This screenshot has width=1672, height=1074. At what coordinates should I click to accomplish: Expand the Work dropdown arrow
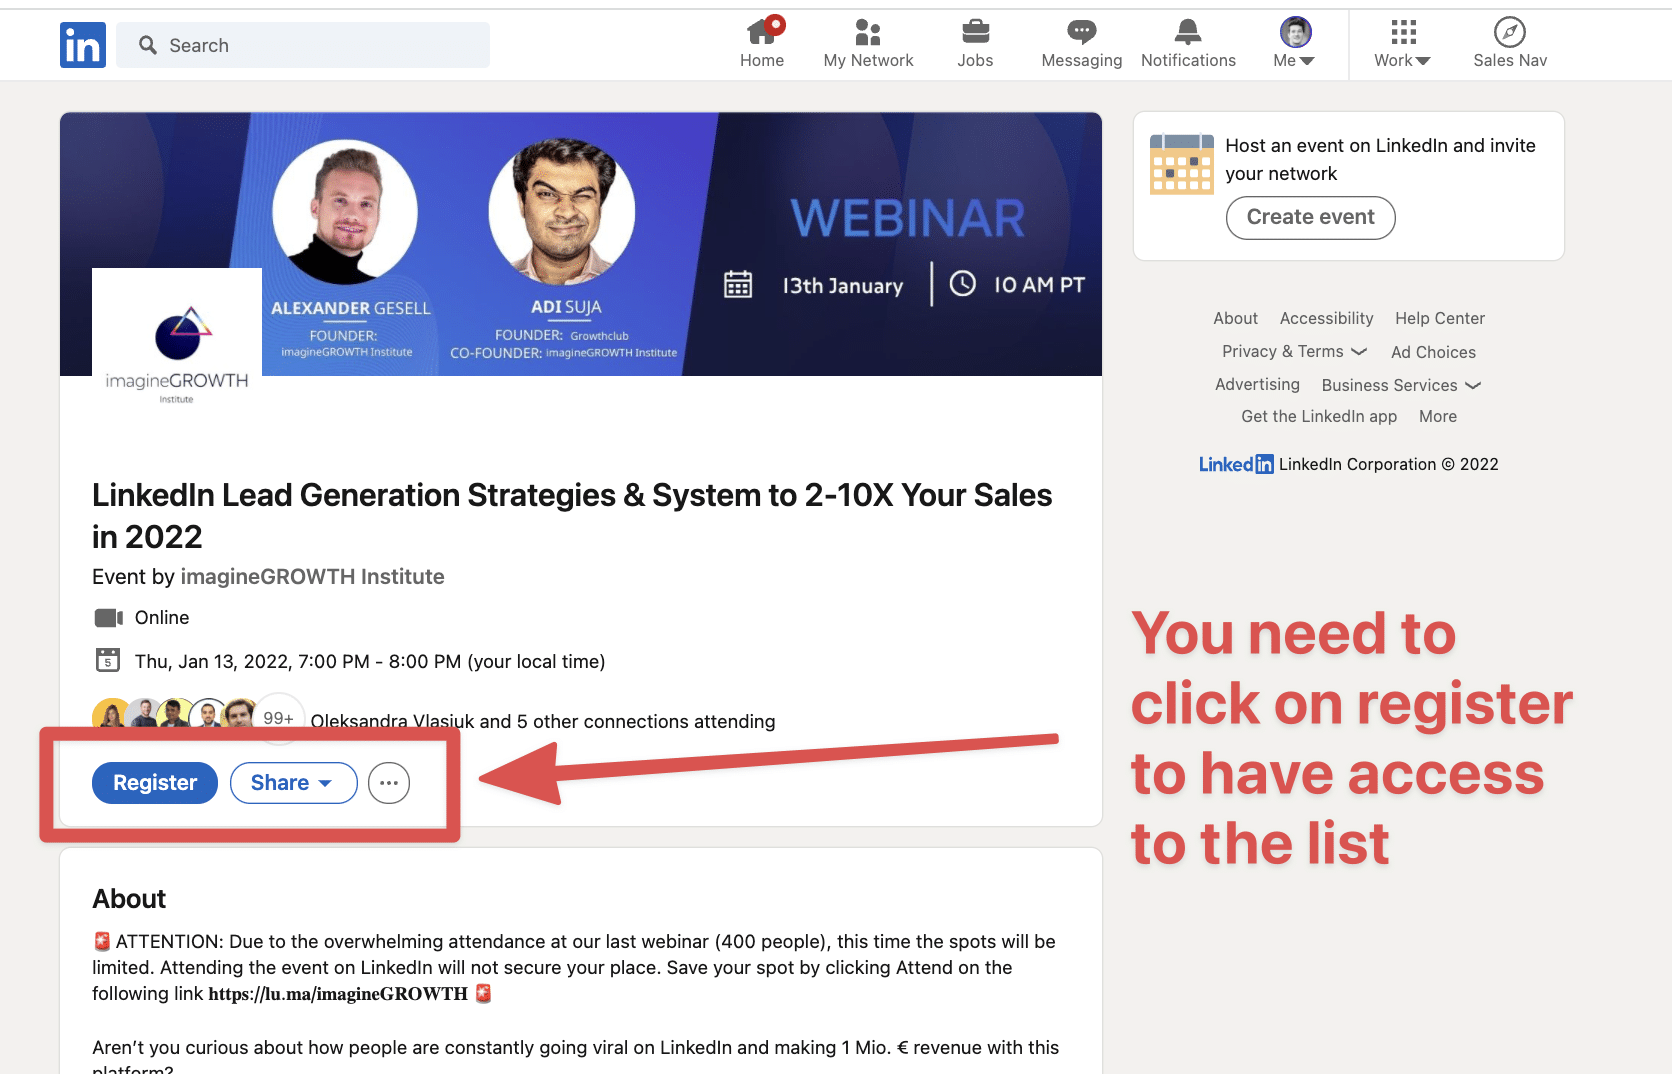click(x=1423, y=61)
